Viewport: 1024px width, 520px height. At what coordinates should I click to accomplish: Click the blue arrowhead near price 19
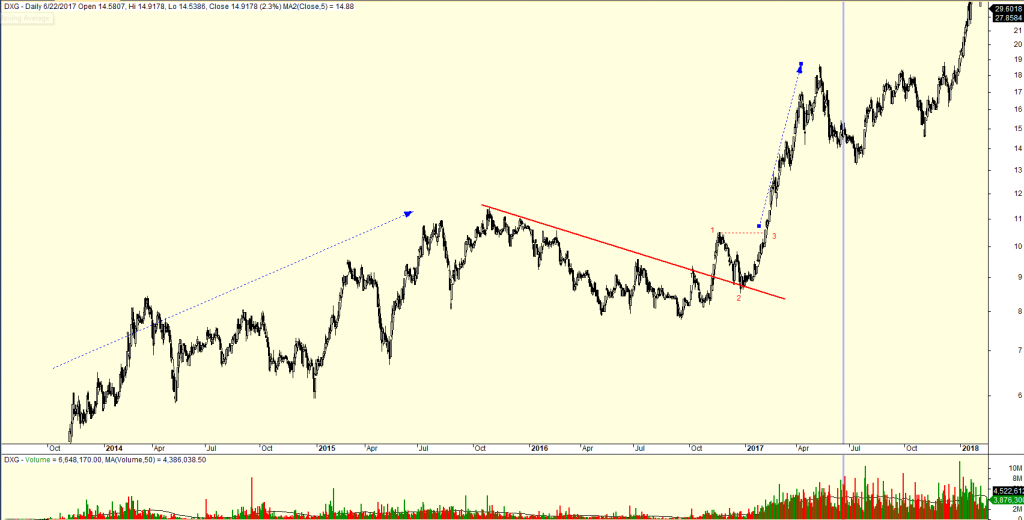800,67
